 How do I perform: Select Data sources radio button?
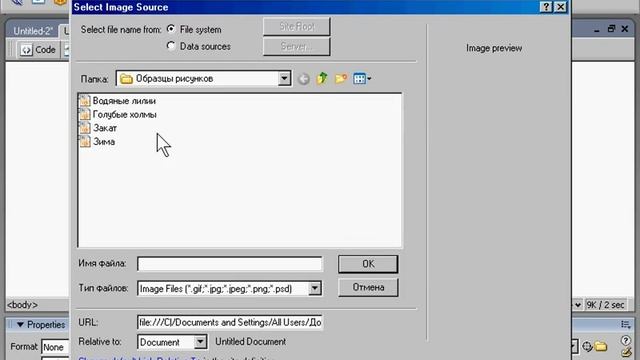[x=171, y=46]
